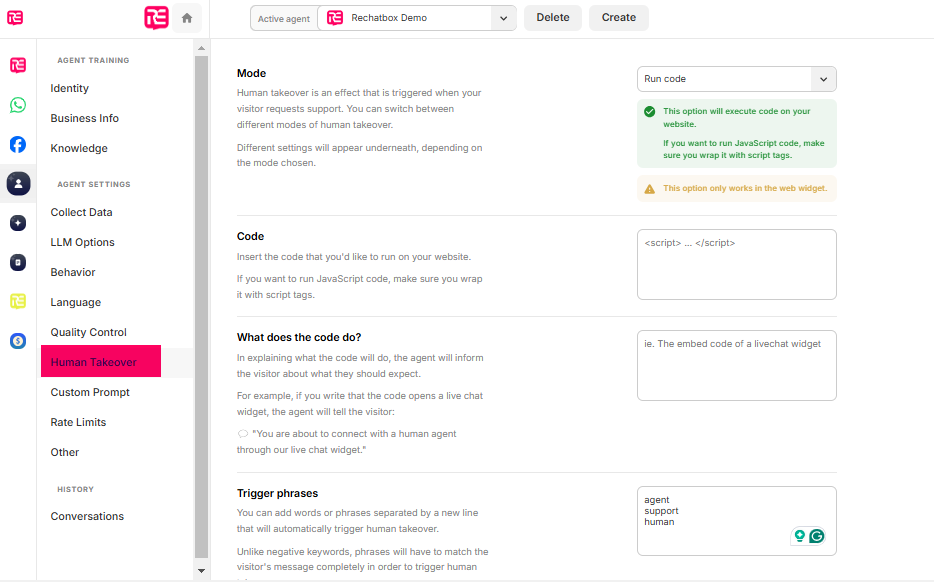This screenshot has width=934, height=582.
Task: Open the Facebook channel icon
Action: click(x=18, y=144)
